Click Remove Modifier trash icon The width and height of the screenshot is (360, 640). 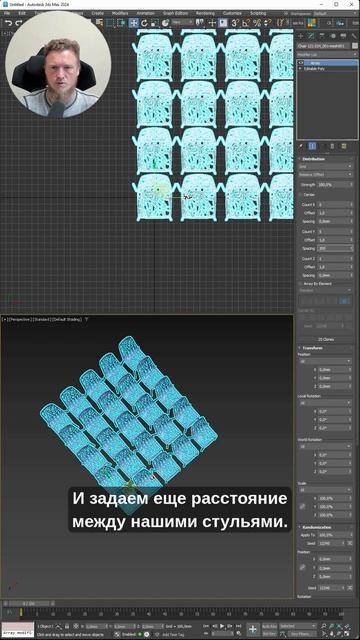point(333,146)
